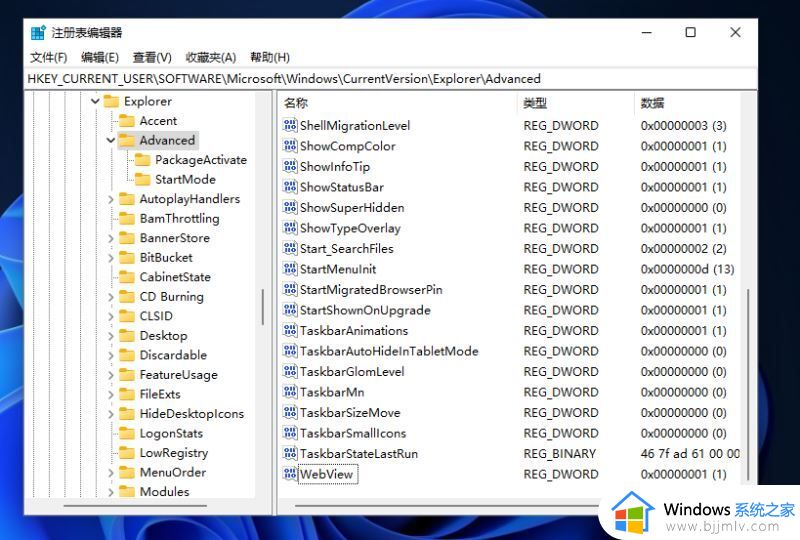Screen dimensions: 800x540
Task: Click the DWORD icon beside TaskbarMn
Action: 290,392
